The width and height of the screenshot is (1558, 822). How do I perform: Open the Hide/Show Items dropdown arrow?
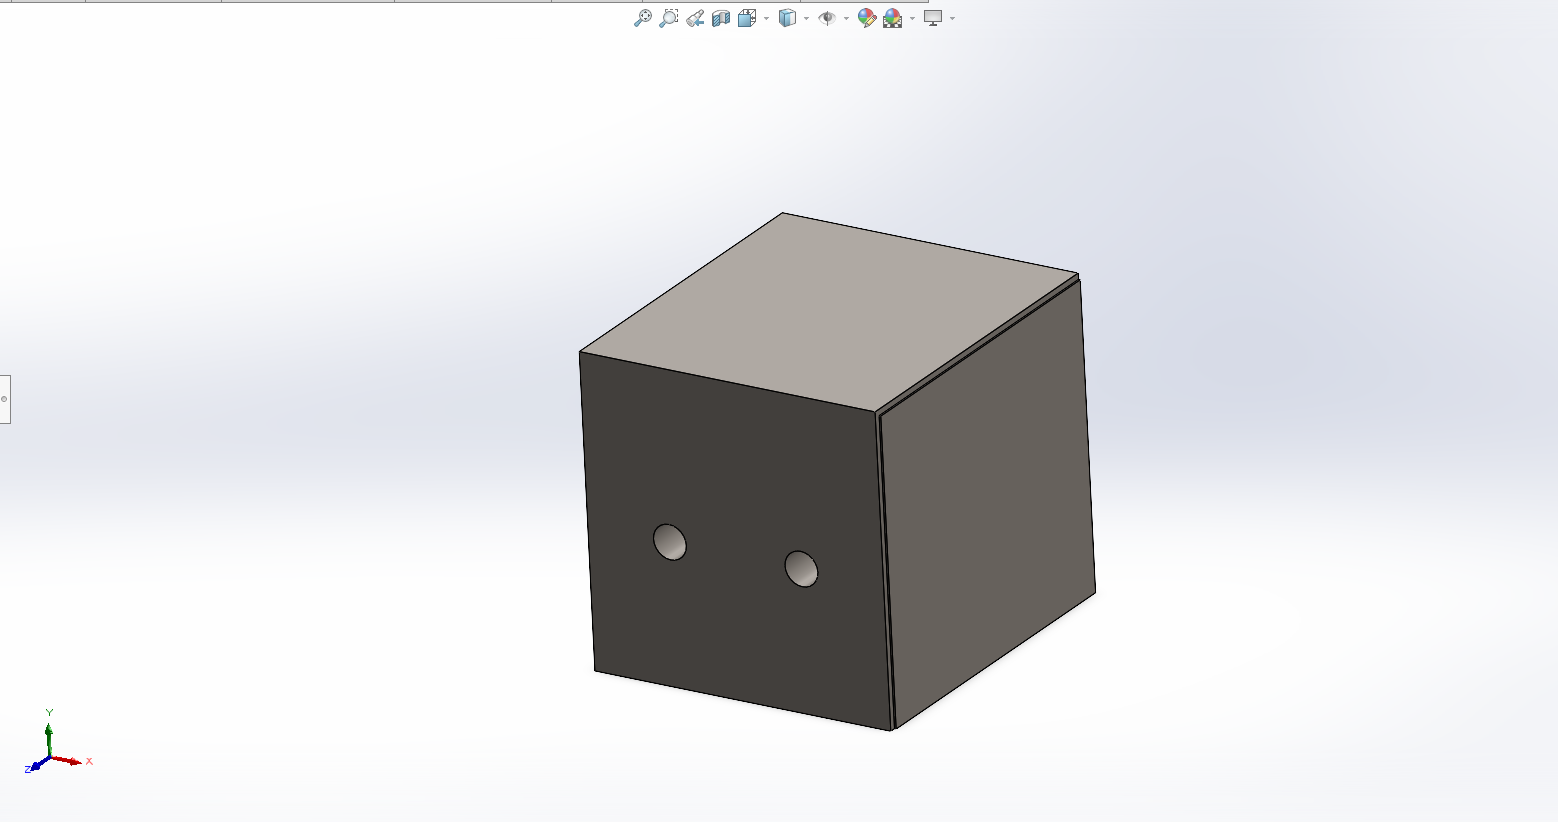tap(847, 18)
